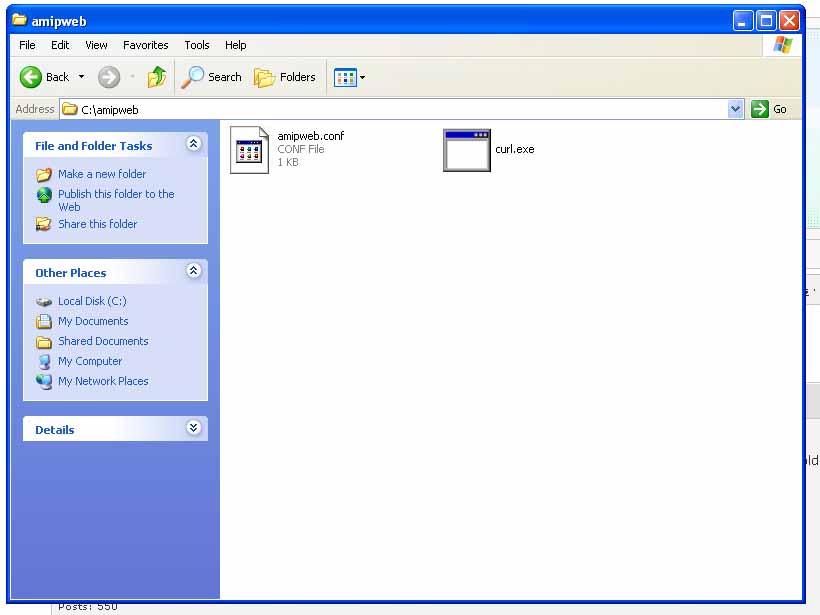Click the Up folder level icon
Screen dimensions: 820x615
click(x=157, y=77)
